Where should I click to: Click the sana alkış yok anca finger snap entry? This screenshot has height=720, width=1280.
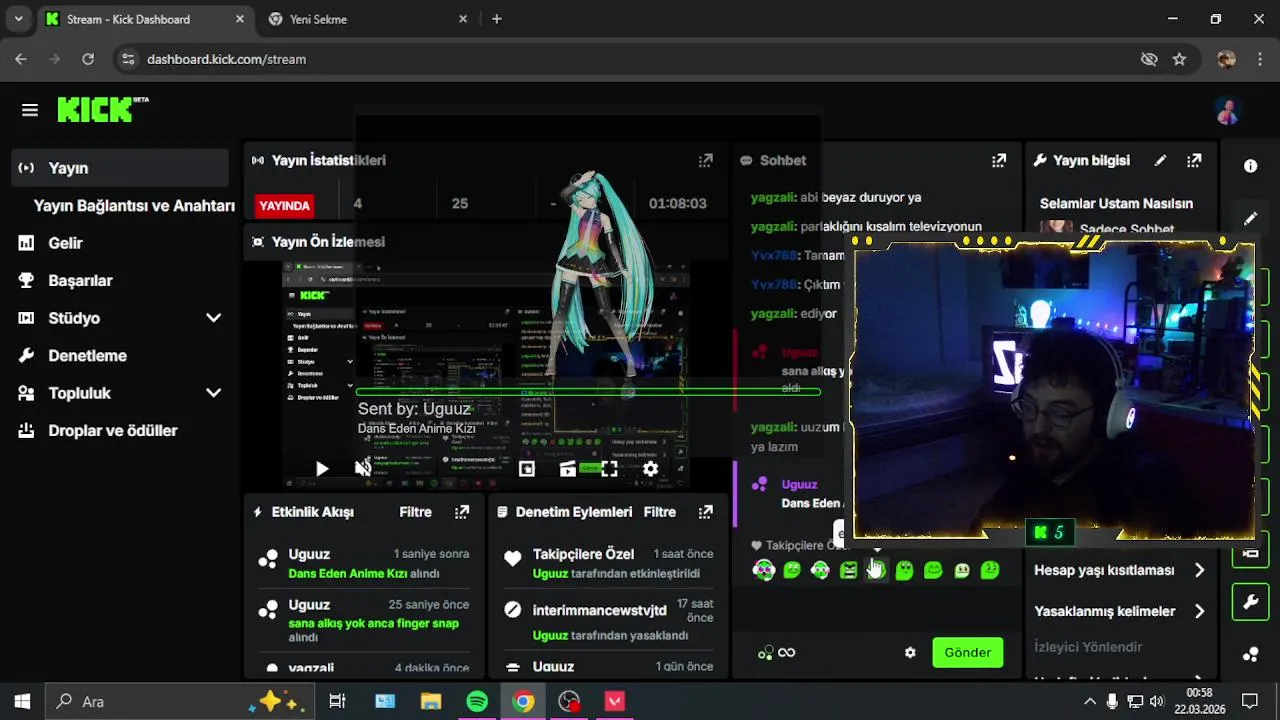point(365,619)
